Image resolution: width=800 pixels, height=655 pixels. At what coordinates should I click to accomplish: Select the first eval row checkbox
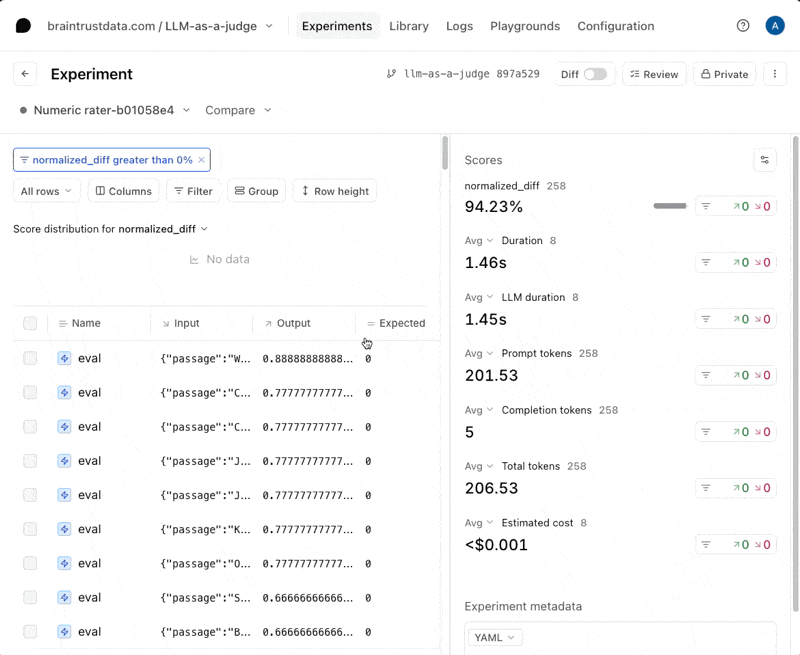[30, 358]
